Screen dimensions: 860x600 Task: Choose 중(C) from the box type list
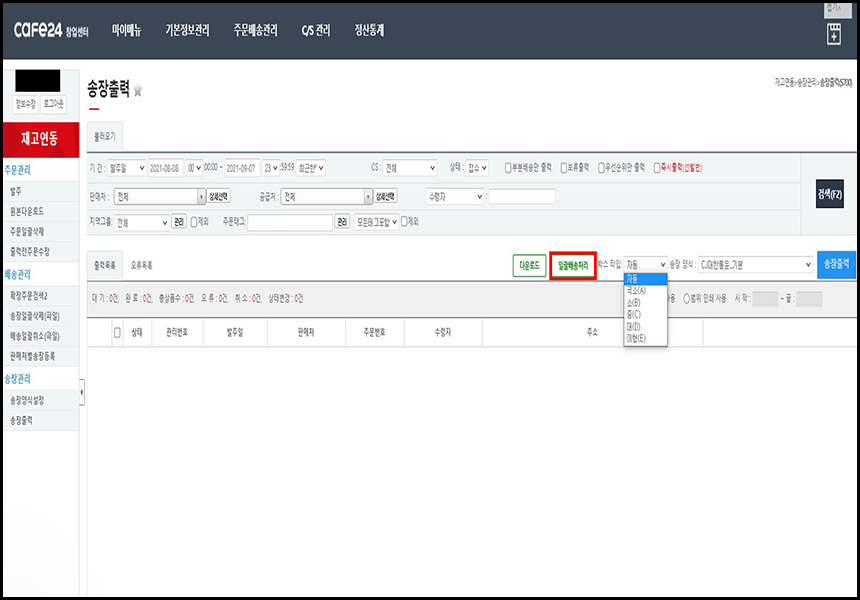coord(646,315)
